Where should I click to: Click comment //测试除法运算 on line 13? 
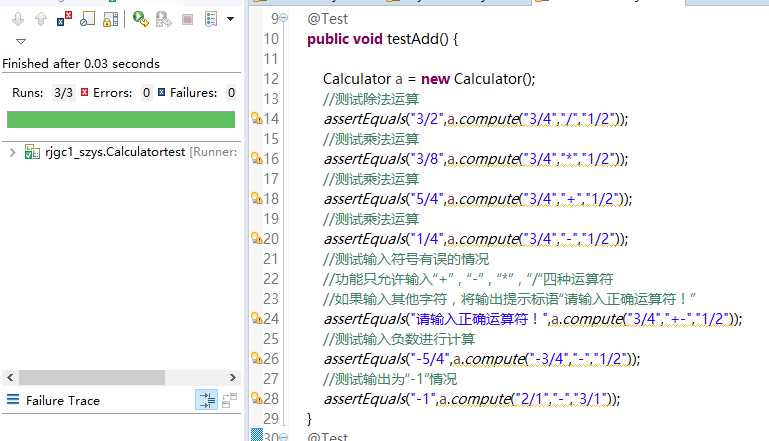point(371,99)
